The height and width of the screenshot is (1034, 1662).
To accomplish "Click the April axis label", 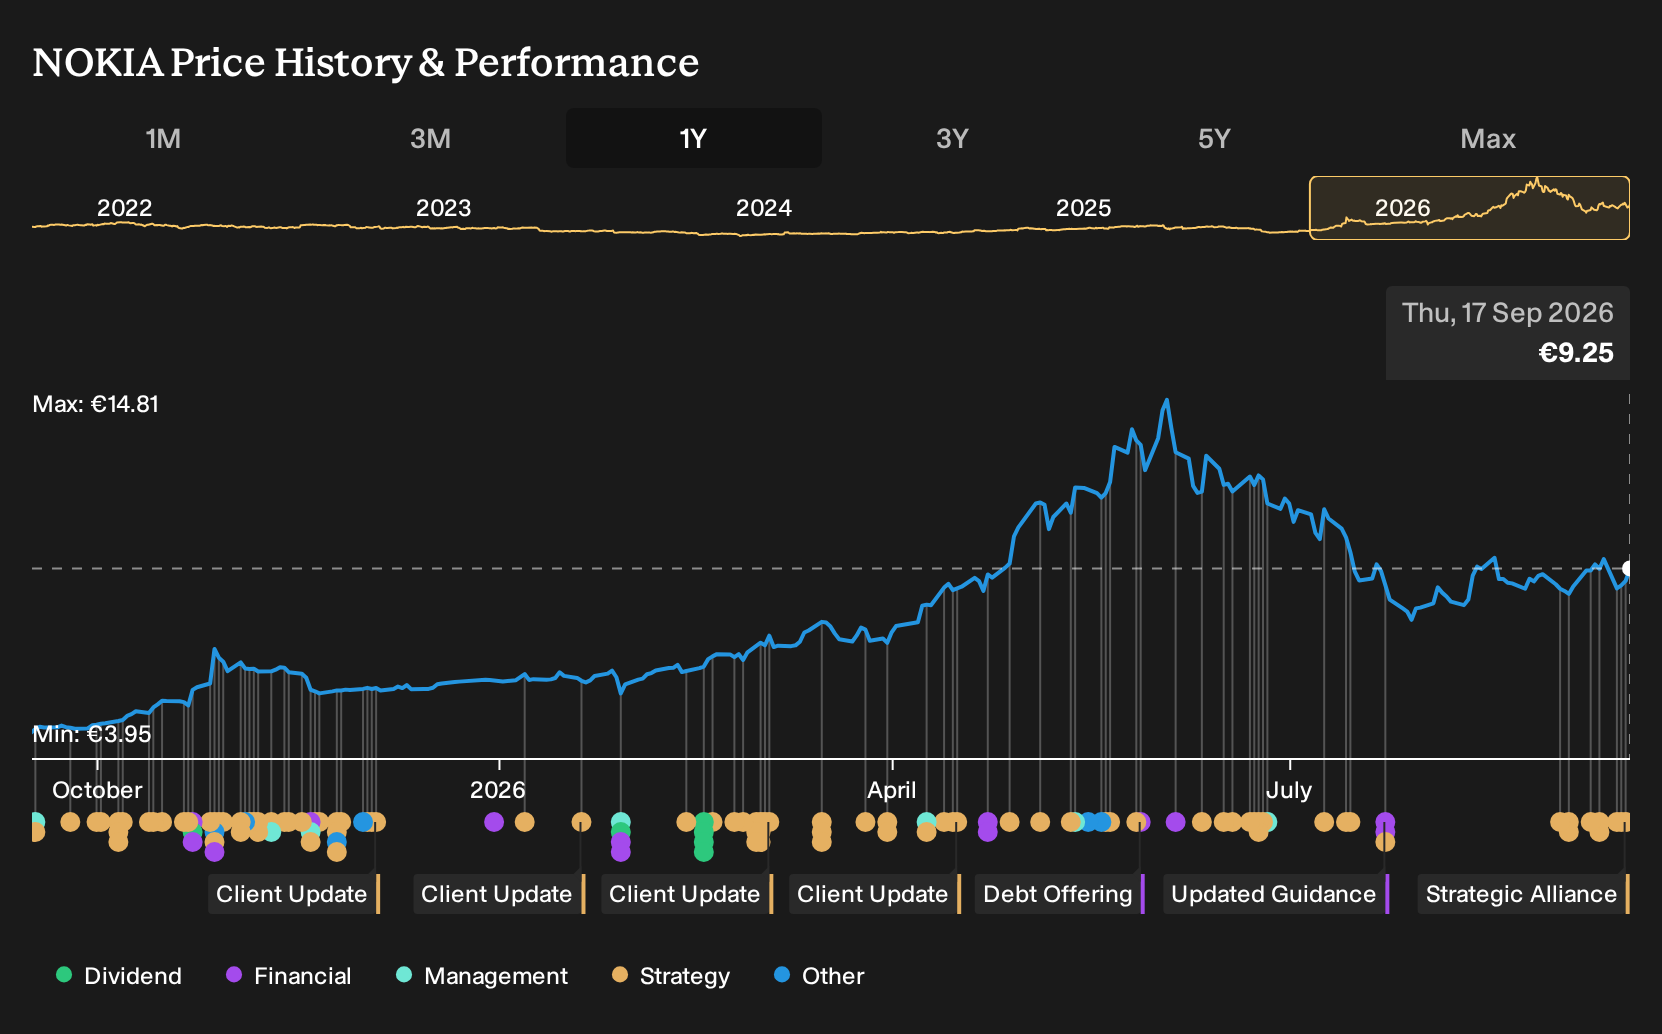I will point(891,790).
